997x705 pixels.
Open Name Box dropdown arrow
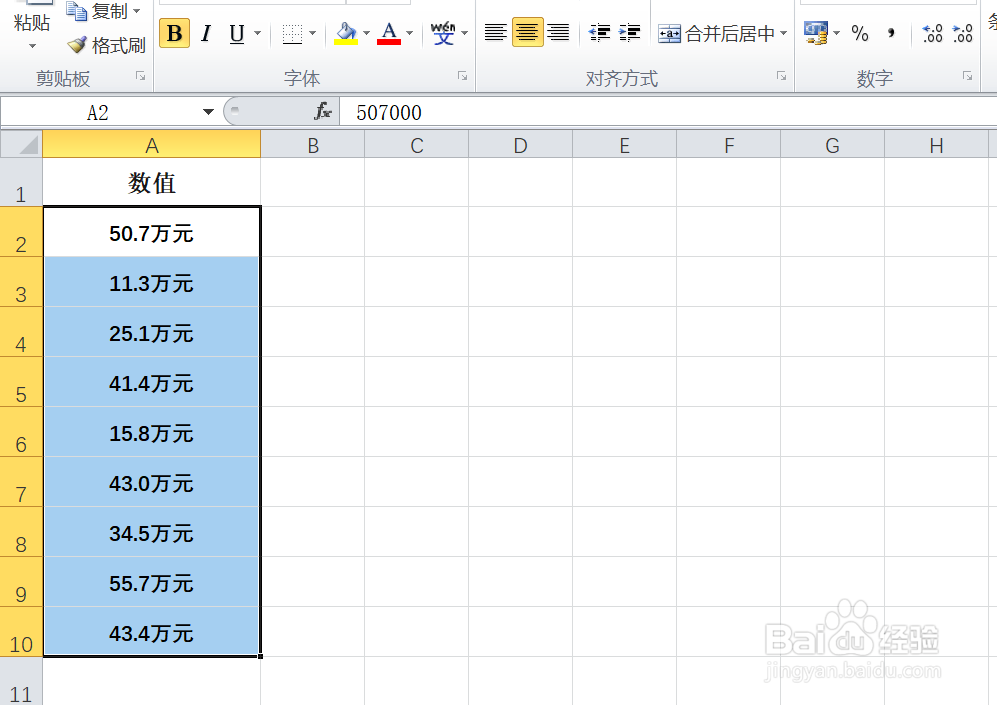[x=208, y=113]
